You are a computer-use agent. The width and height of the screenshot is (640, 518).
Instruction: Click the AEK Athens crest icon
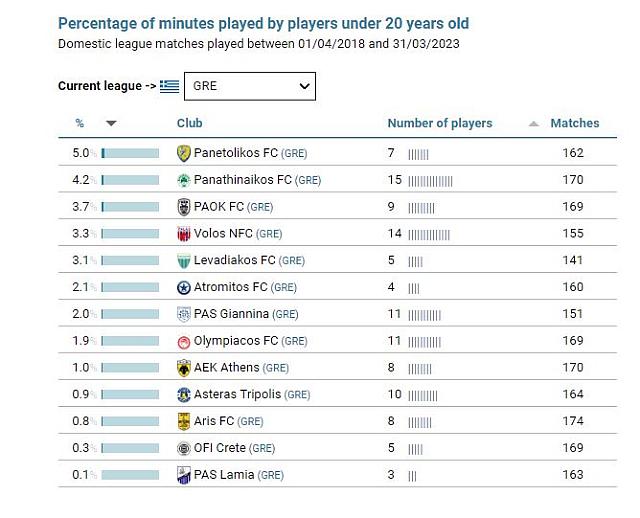pyautogui.click(x=184, y=368)
